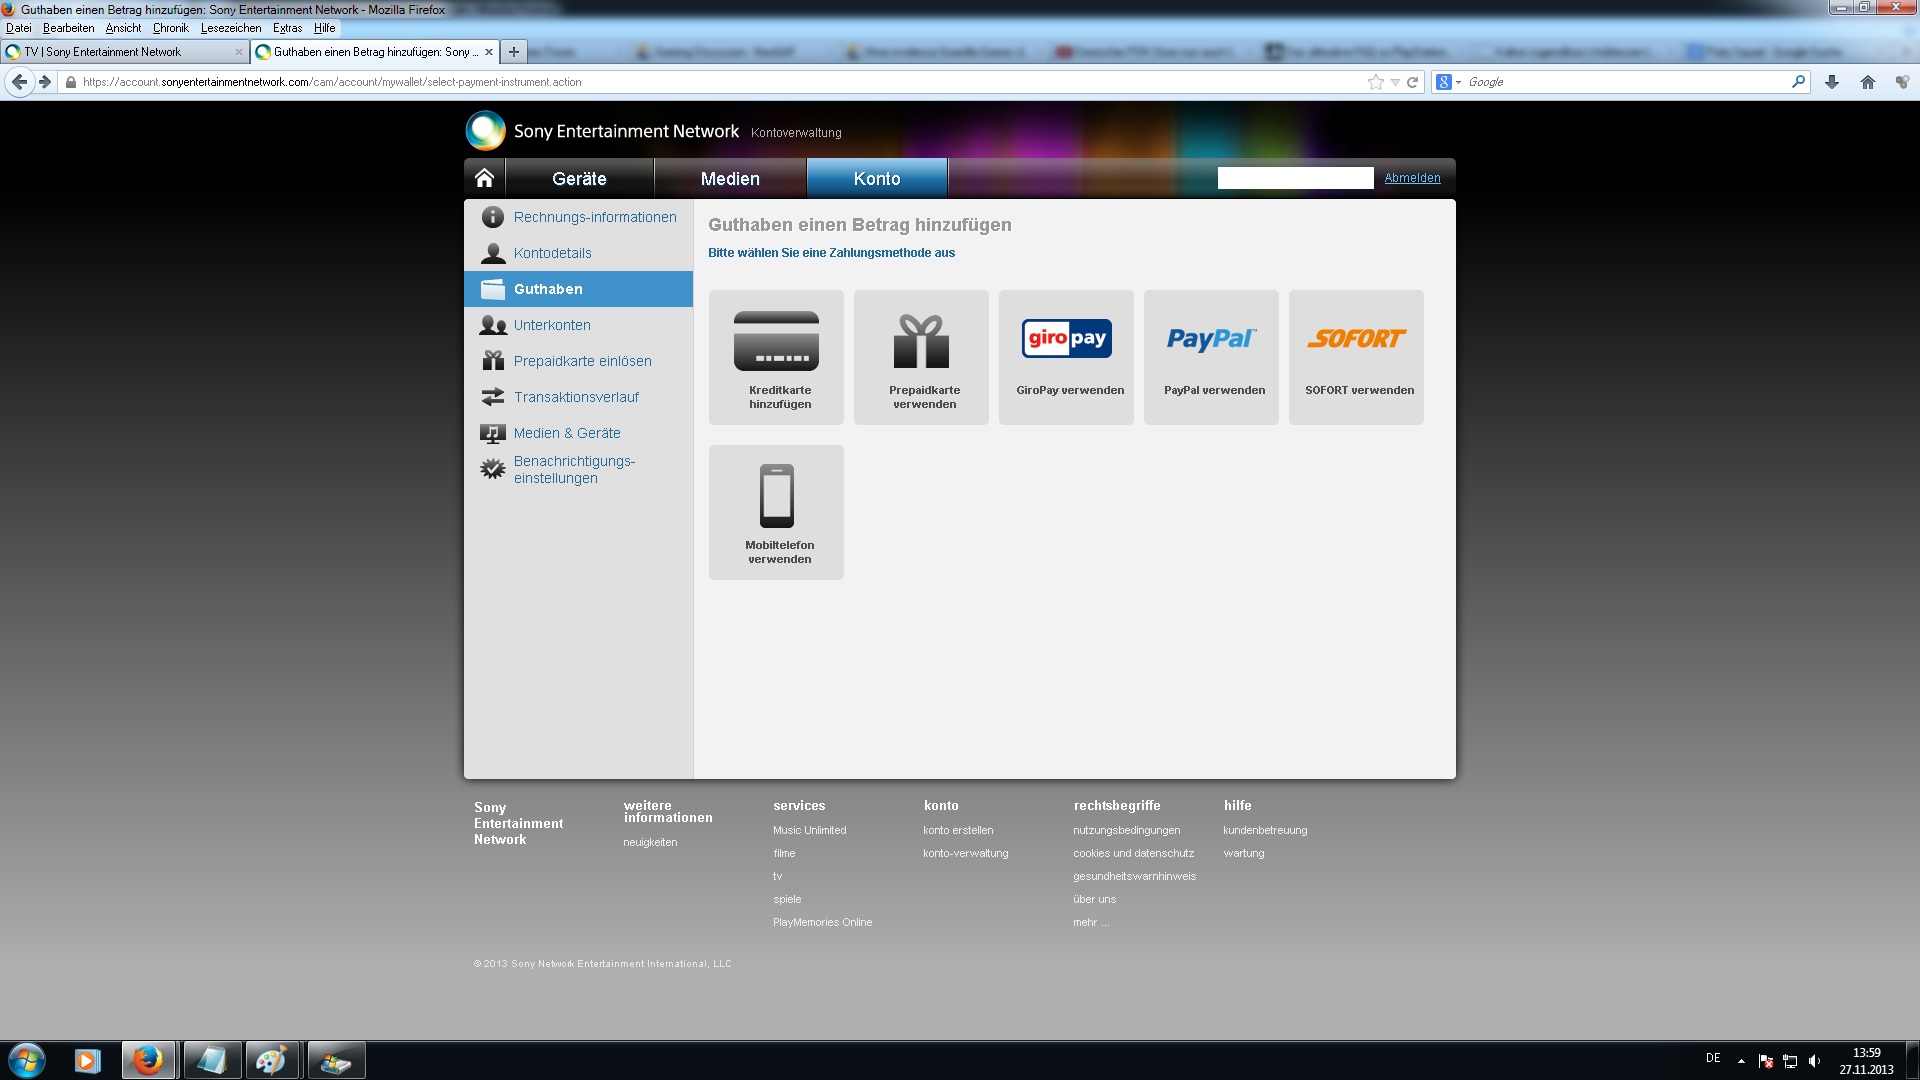Choose the SOFORT verwenden tile
Screen dimensions: 1920x1080
[x=1356, y=357]
